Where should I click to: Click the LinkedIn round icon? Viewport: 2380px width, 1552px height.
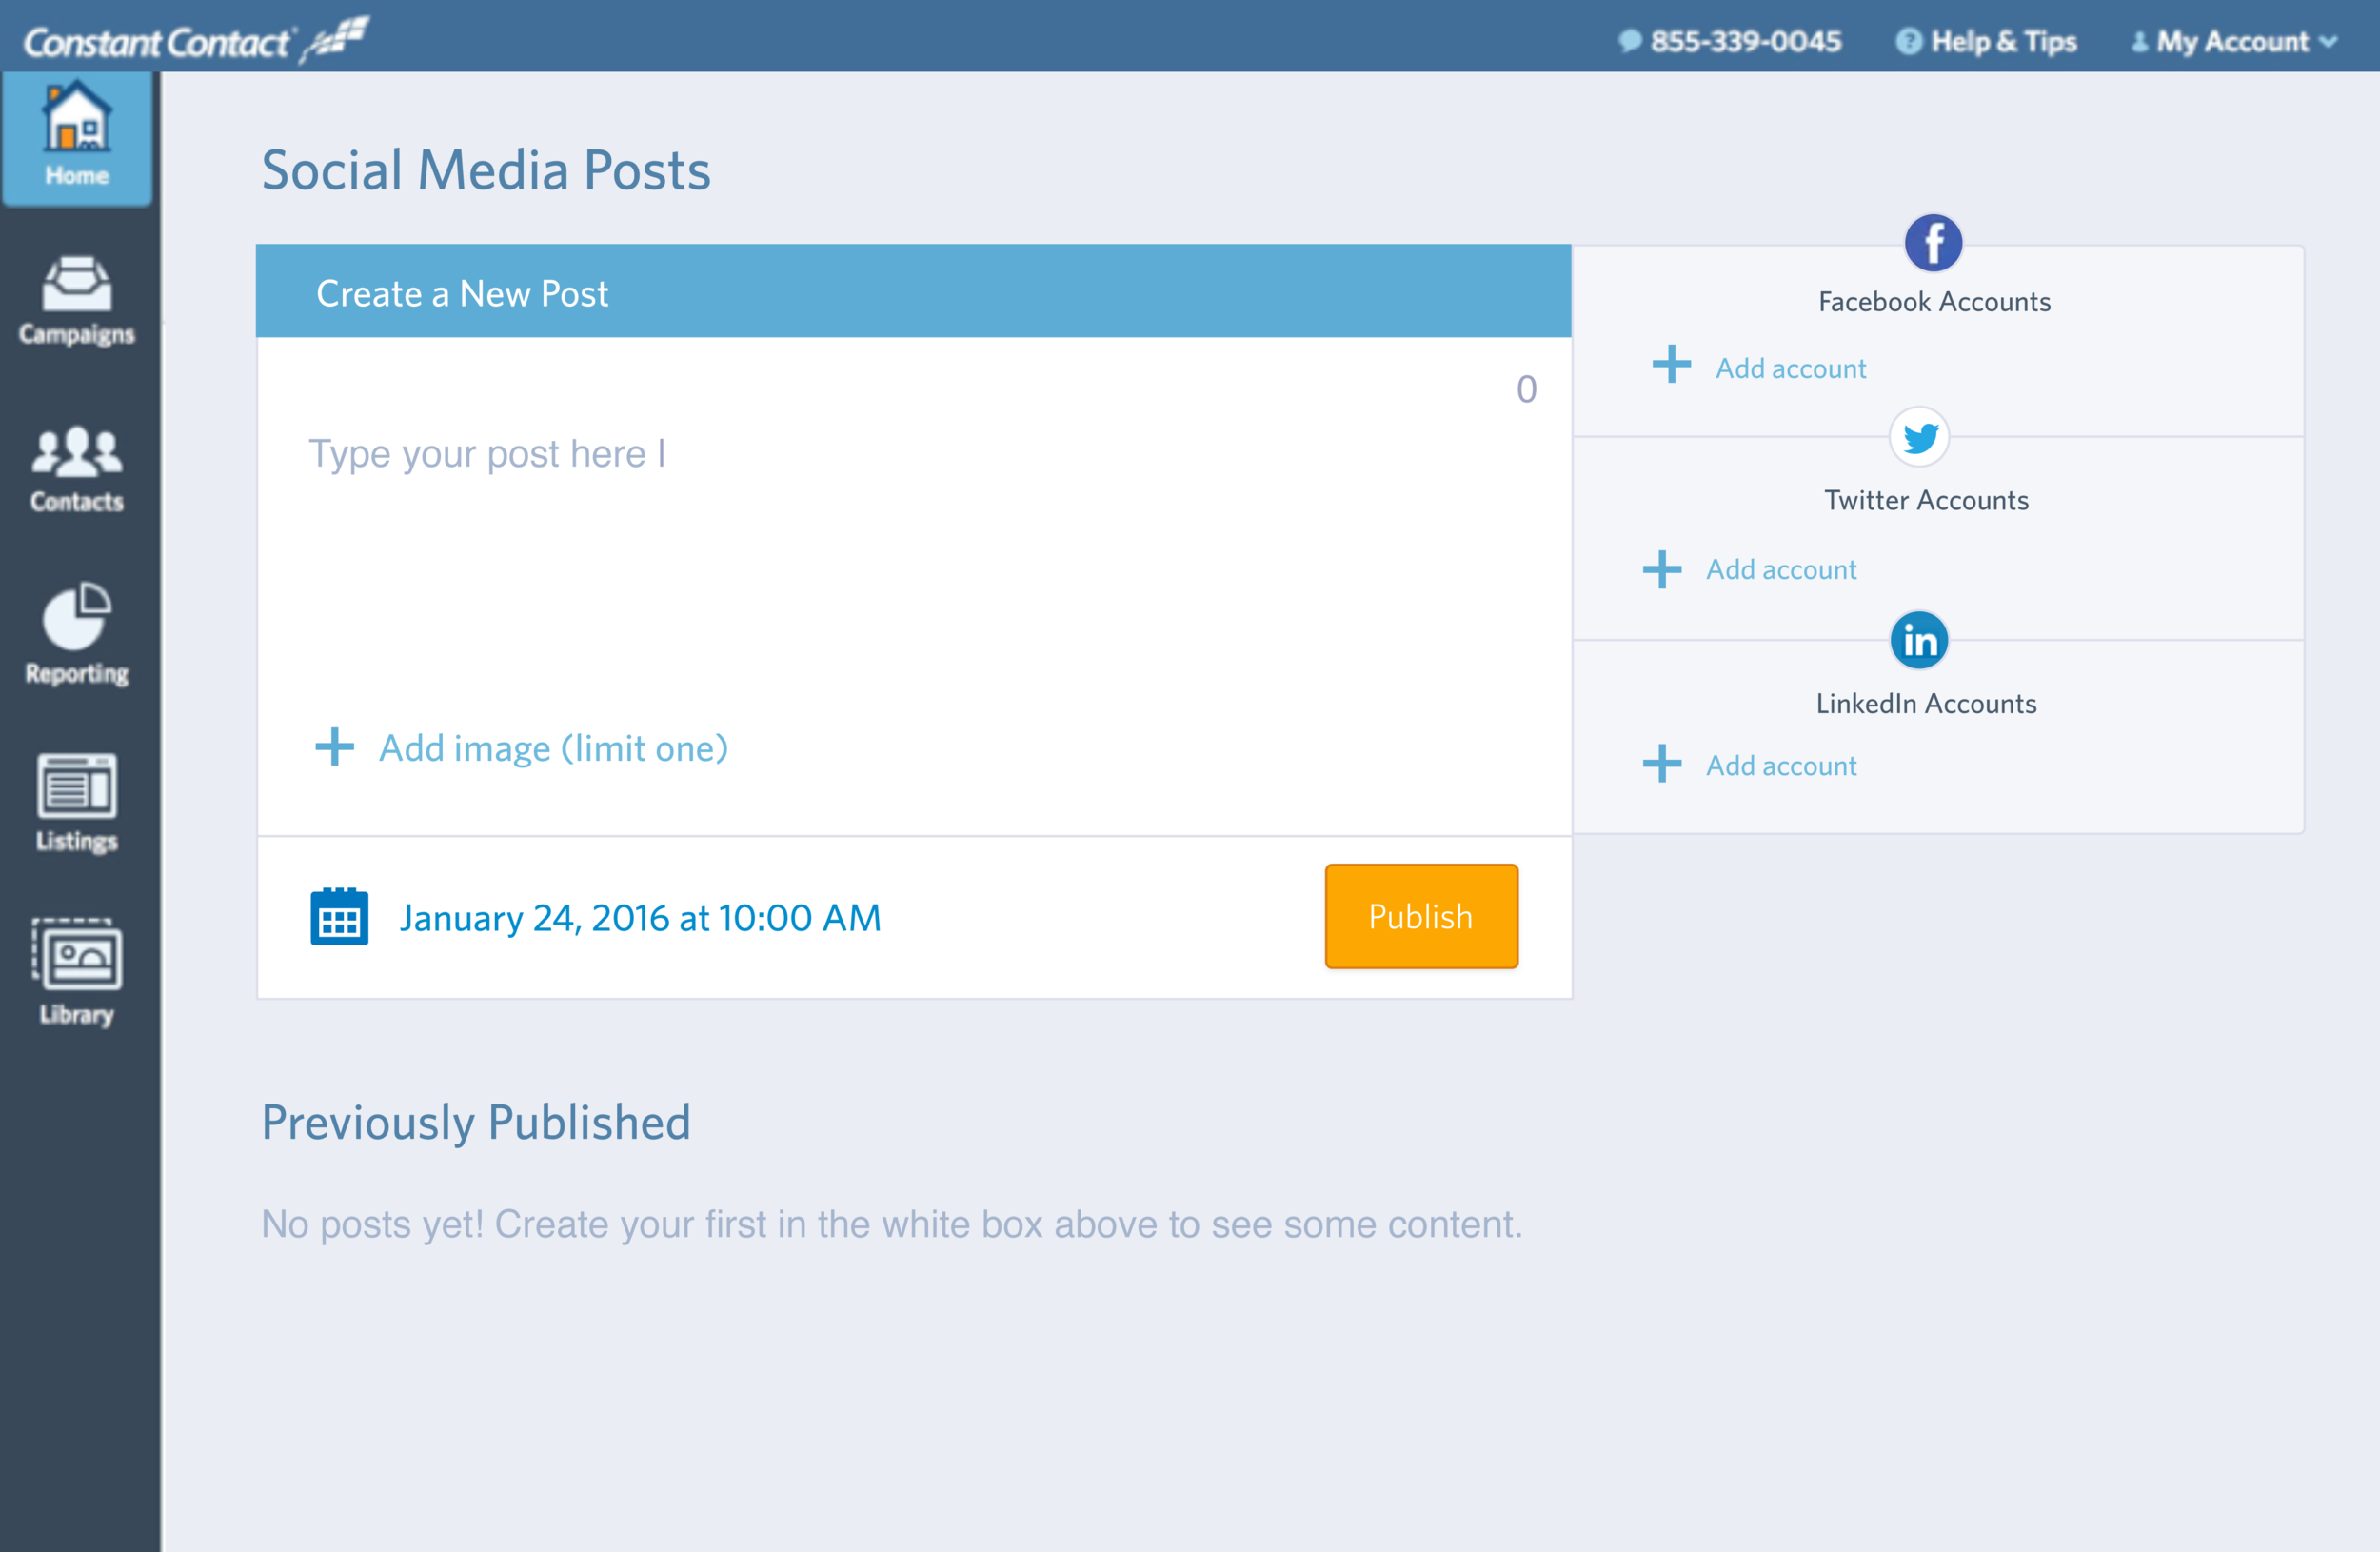1919,640
